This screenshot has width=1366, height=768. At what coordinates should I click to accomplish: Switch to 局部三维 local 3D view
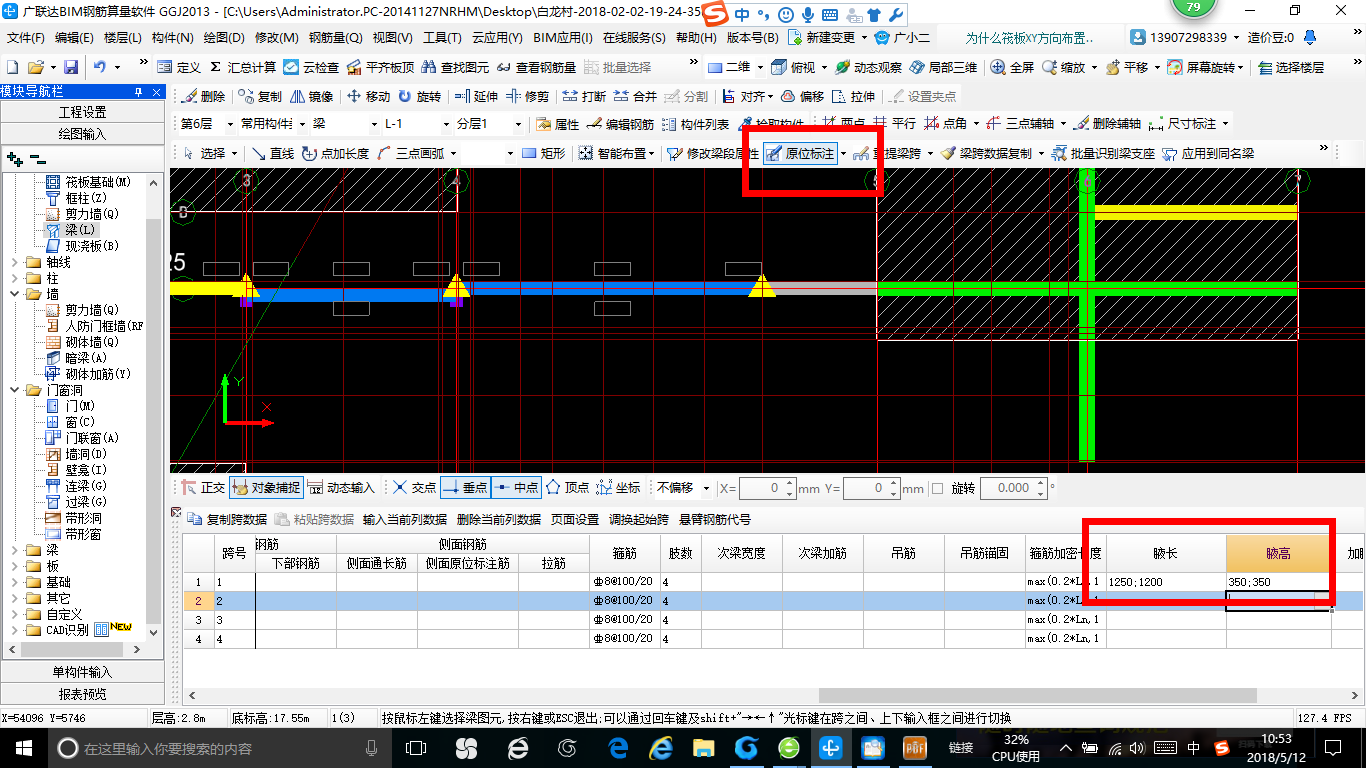click(942, 67)
